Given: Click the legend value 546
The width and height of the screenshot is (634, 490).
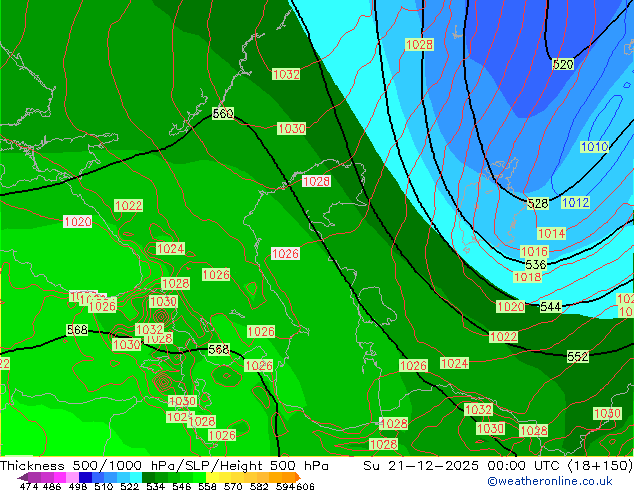Looking at the screenshot, I should [182, 486].
